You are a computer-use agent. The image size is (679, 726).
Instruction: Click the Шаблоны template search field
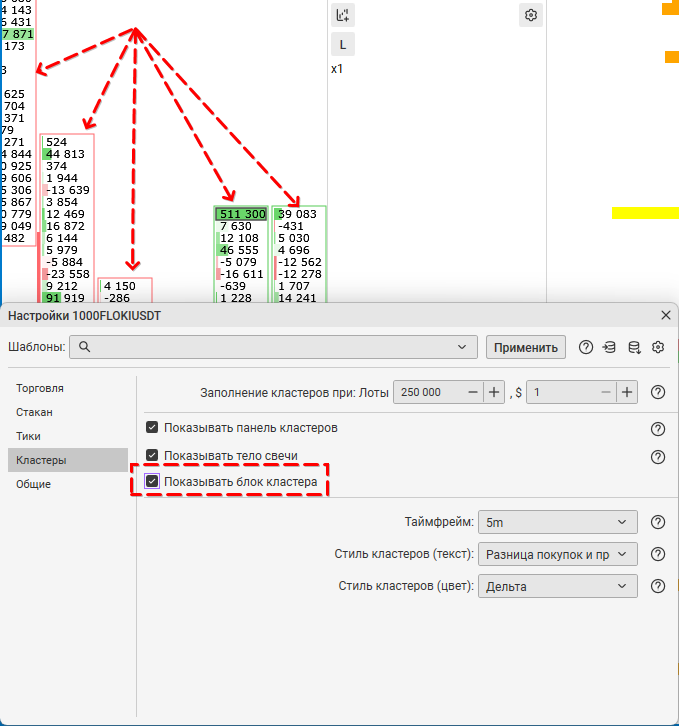point(270,347)
